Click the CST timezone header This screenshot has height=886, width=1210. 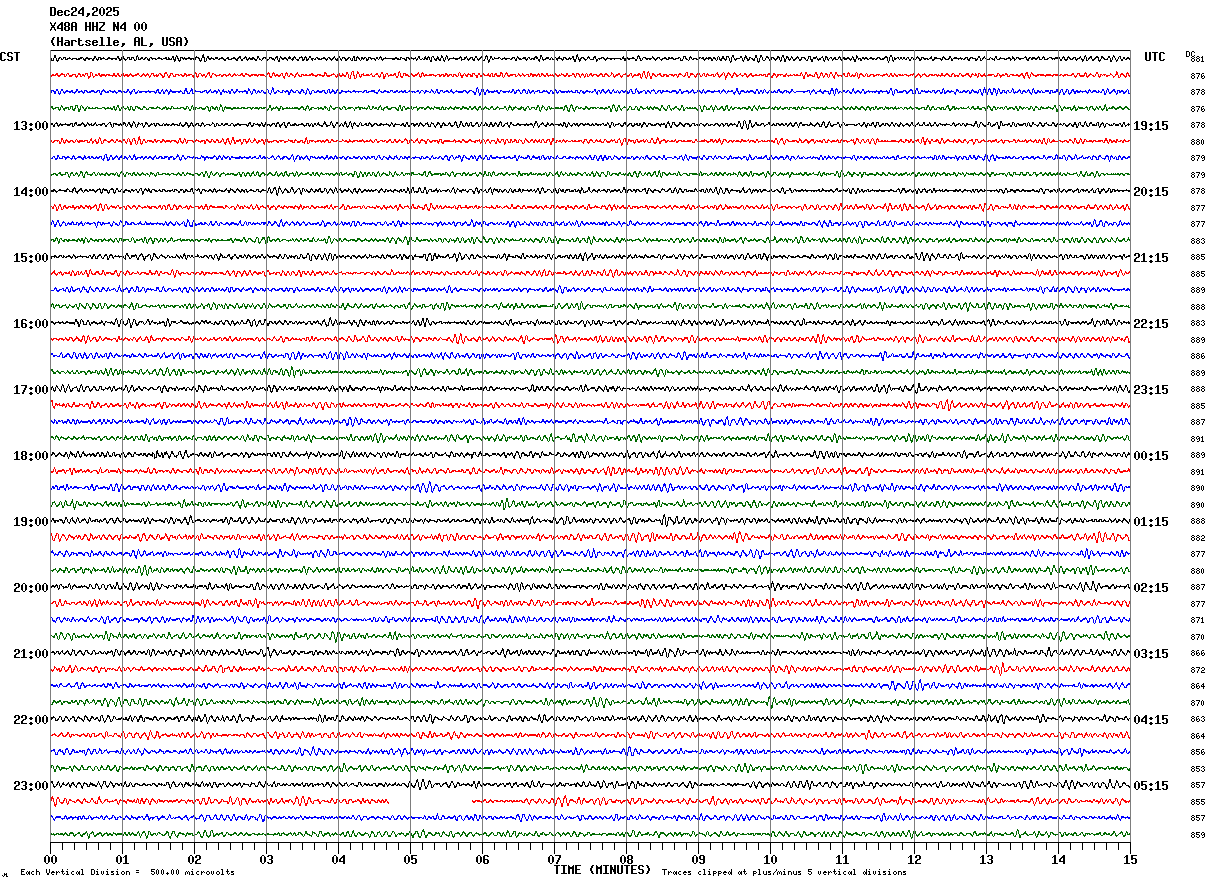10,57
